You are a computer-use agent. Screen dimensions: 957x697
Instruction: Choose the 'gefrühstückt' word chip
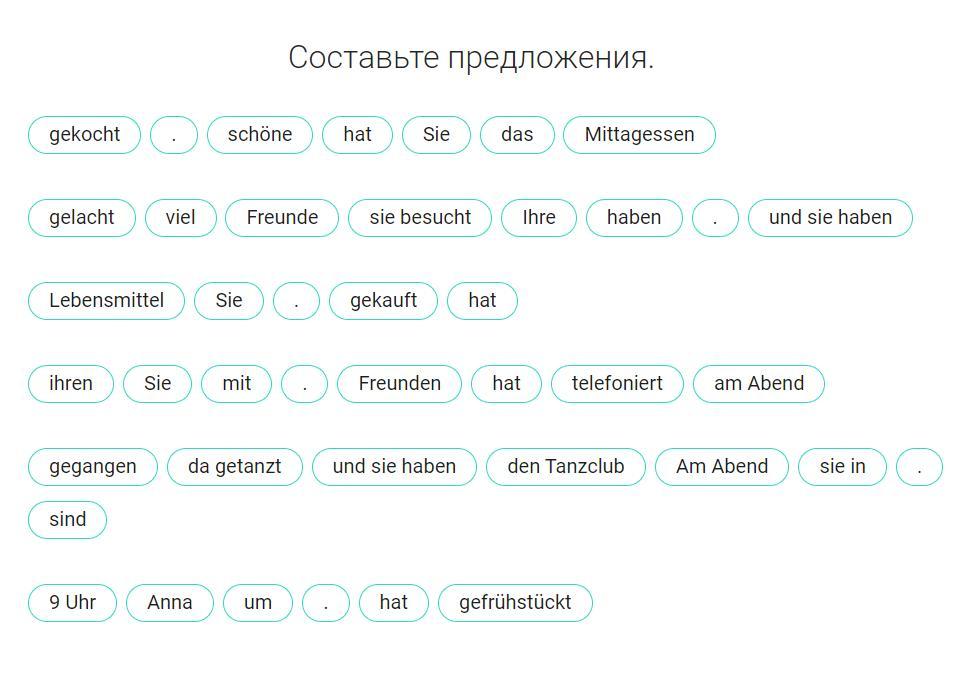pos(515,603)
